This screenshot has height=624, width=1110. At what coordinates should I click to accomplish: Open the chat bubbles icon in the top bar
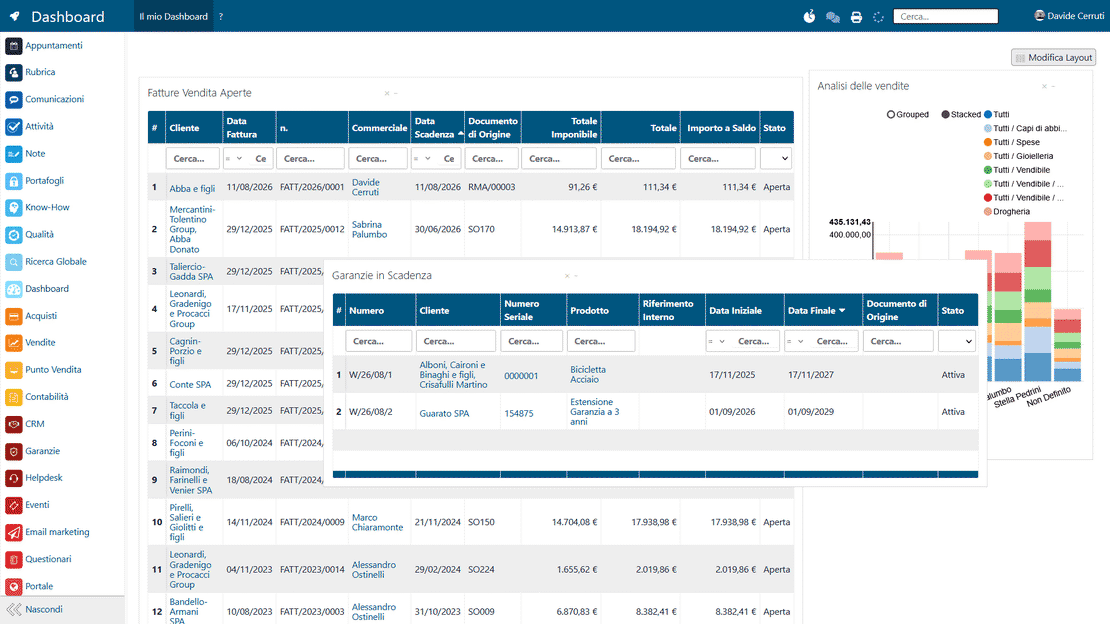[x=832, y=17]
